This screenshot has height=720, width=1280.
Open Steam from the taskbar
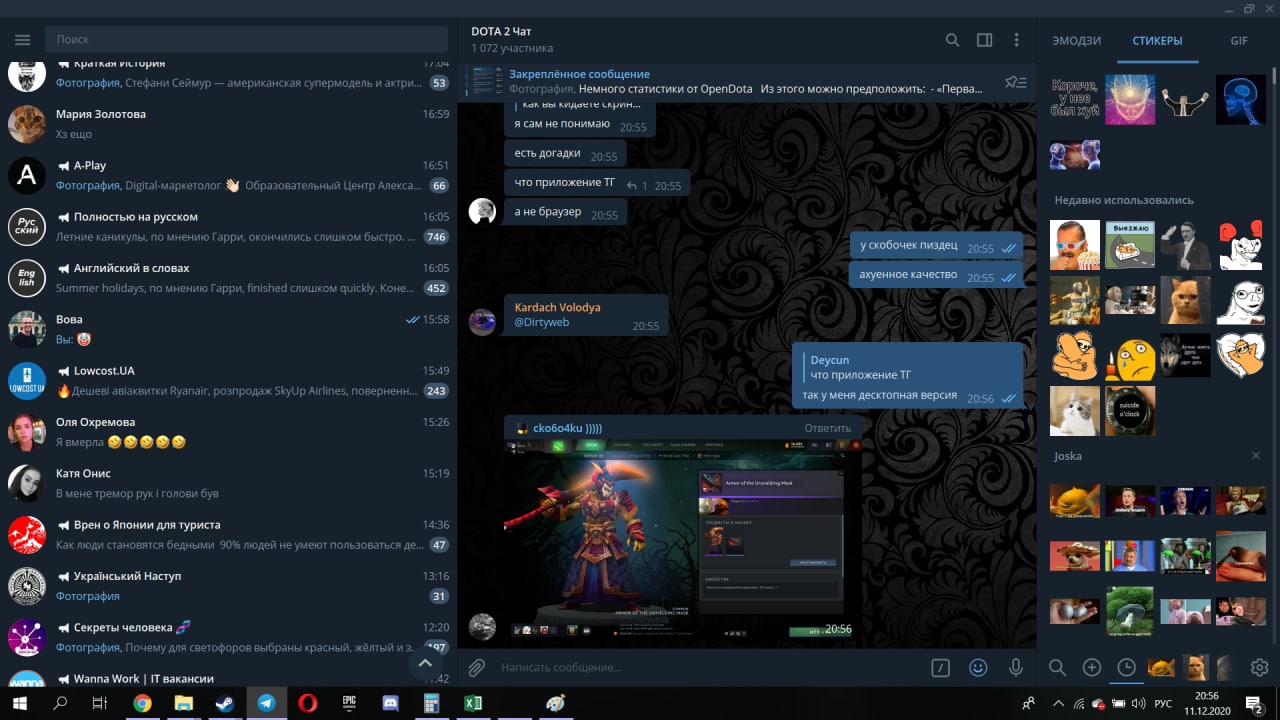[x=224, y=703]
